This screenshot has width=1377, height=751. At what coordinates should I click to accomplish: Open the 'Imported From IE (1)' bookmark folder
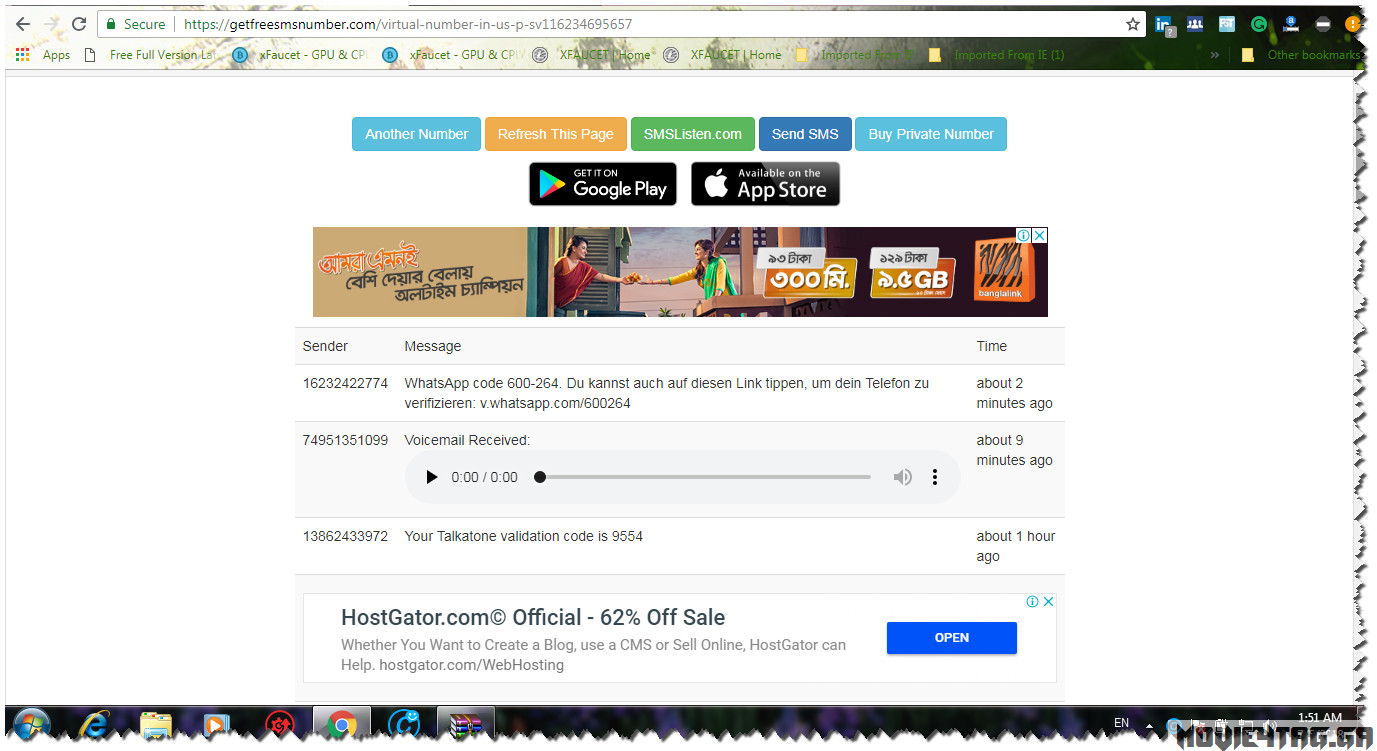click(x=997, y=55)
